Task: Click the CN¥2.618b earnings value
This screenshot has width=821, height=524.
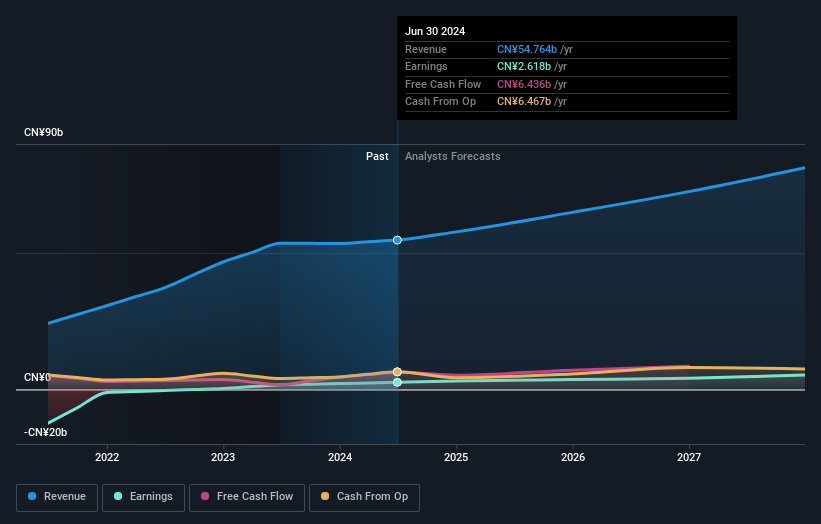Action: [x=524, y=66]
